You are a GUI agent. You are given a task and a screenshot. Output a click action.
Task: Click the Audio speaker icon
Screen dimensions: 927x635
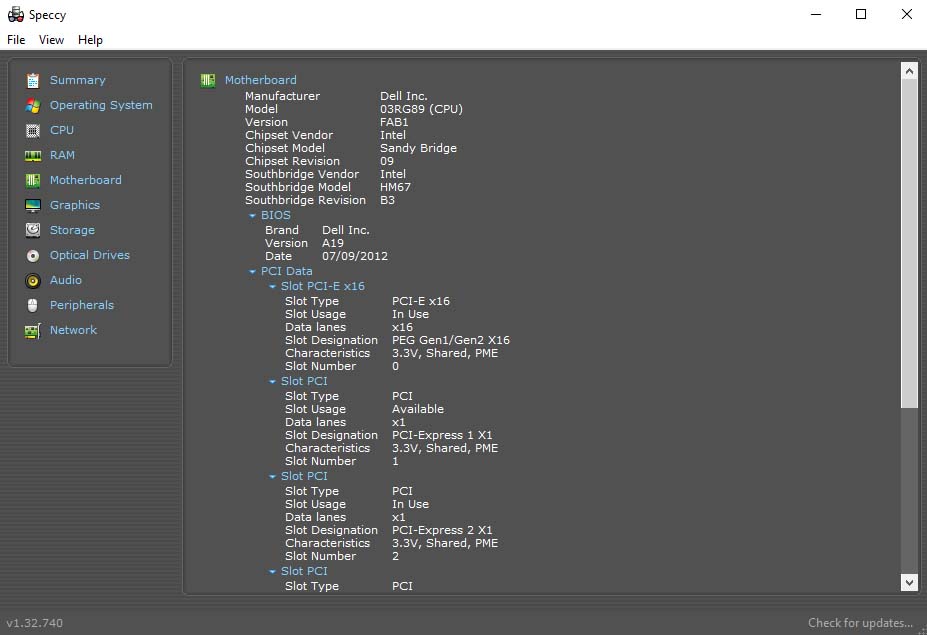click(33, 280)
